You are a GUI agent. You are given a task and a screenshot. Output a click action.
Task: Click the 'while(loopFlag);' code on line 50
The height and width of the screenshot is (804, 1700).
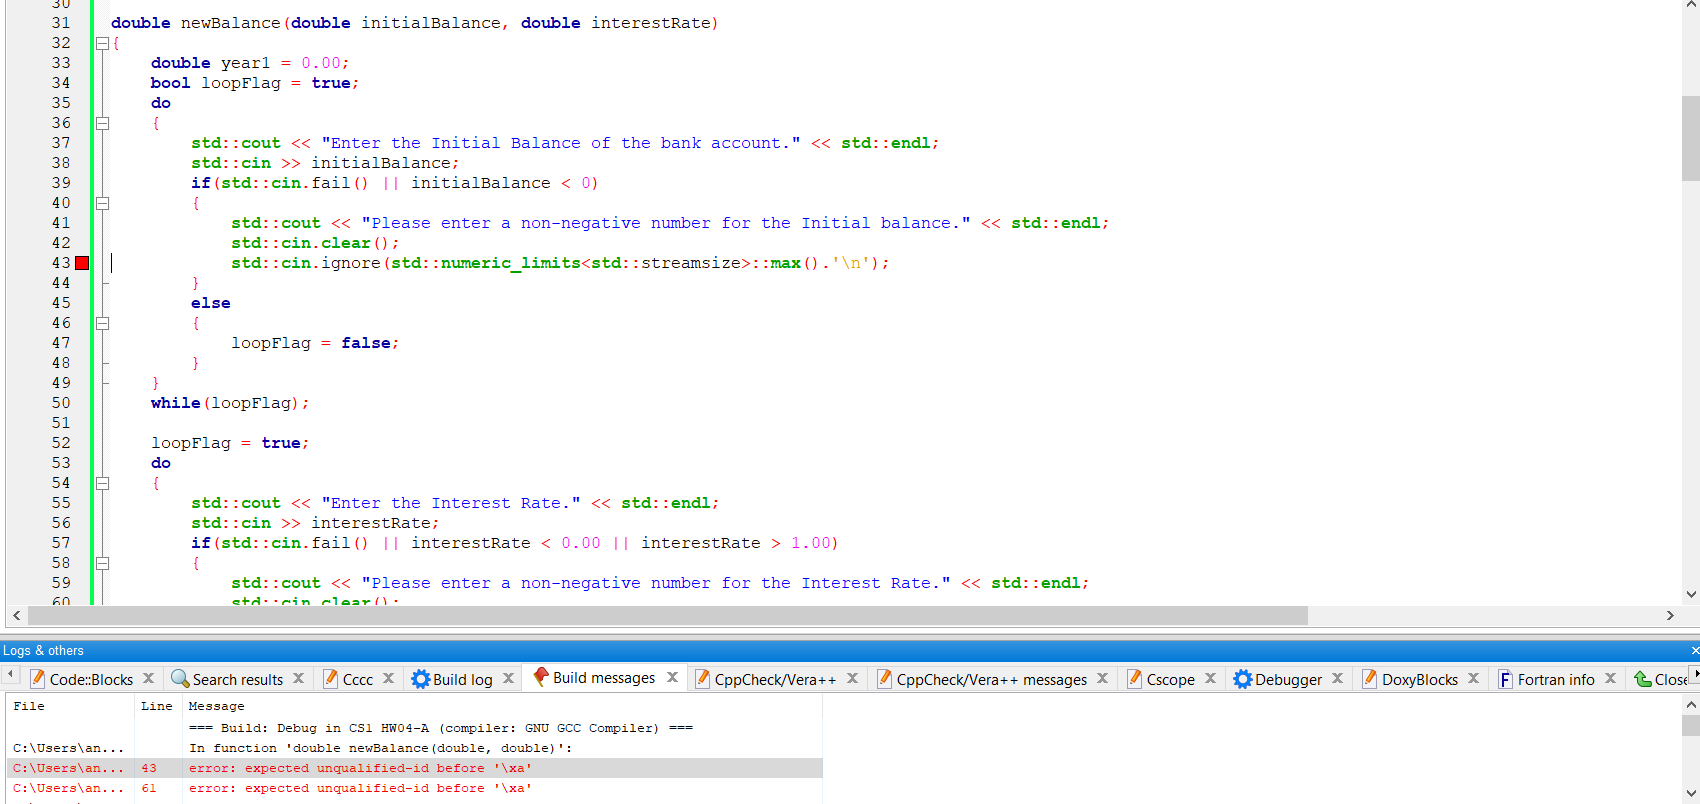(230, 403)
